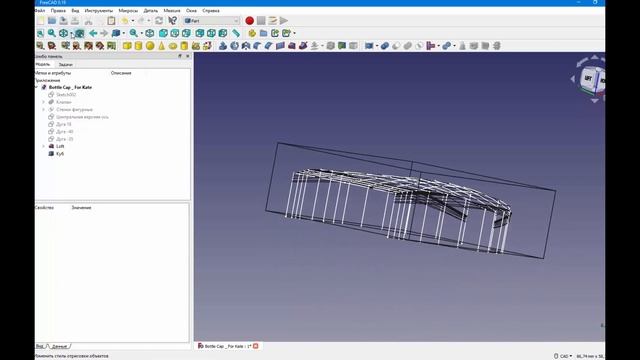Click the undo arrow icon
This screenshot has width=640, height=360.
(125, 20)
